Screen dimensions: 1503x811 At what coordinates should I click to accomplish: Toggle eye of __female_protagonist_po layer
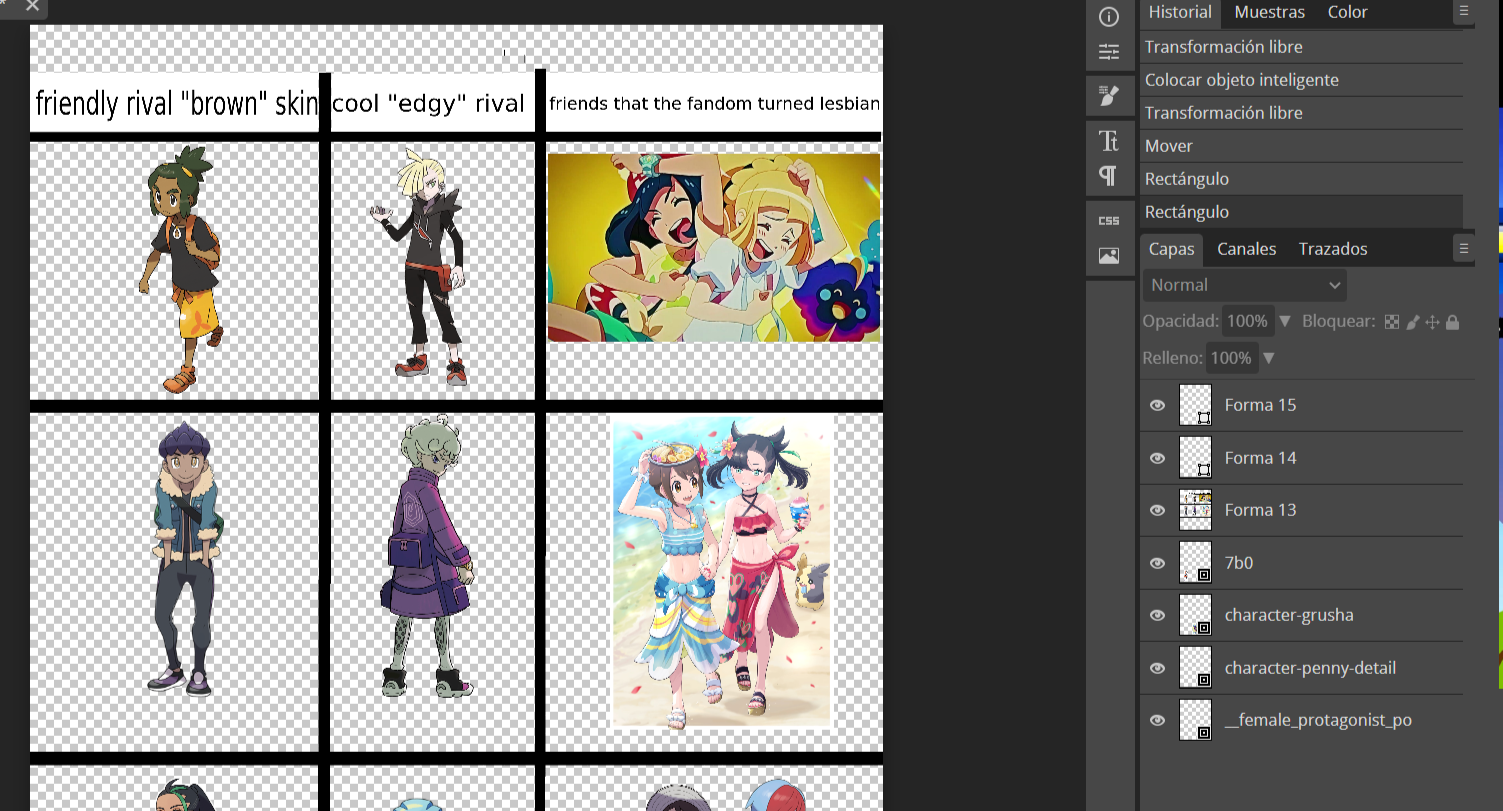tap(1157, 720)
